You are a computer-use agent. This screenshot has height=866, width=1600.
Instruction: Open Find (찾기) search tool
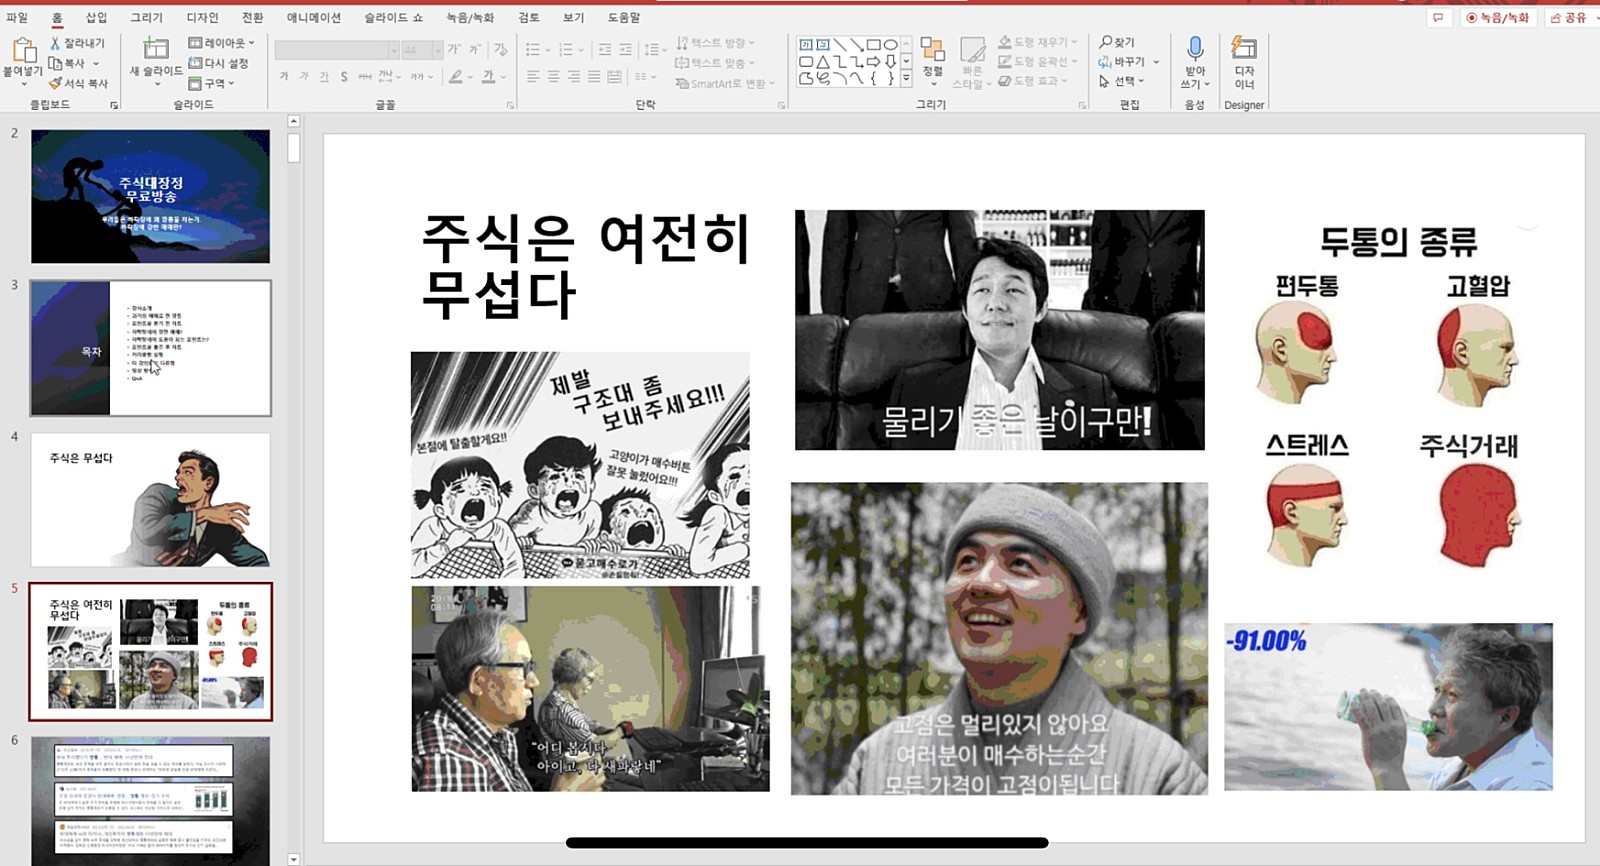1117,42
